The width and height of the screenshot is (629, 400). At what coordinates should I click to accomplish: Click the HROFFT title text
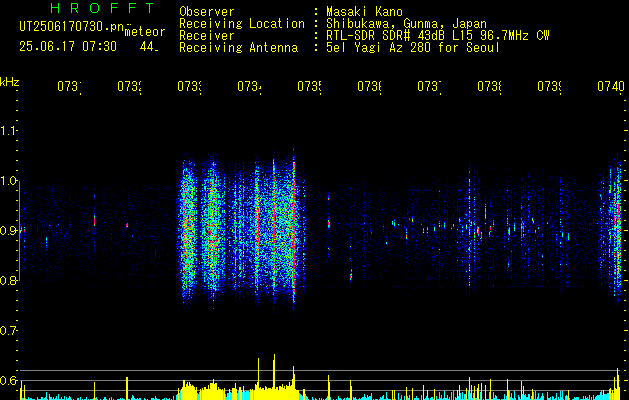[x=103, y=8]
